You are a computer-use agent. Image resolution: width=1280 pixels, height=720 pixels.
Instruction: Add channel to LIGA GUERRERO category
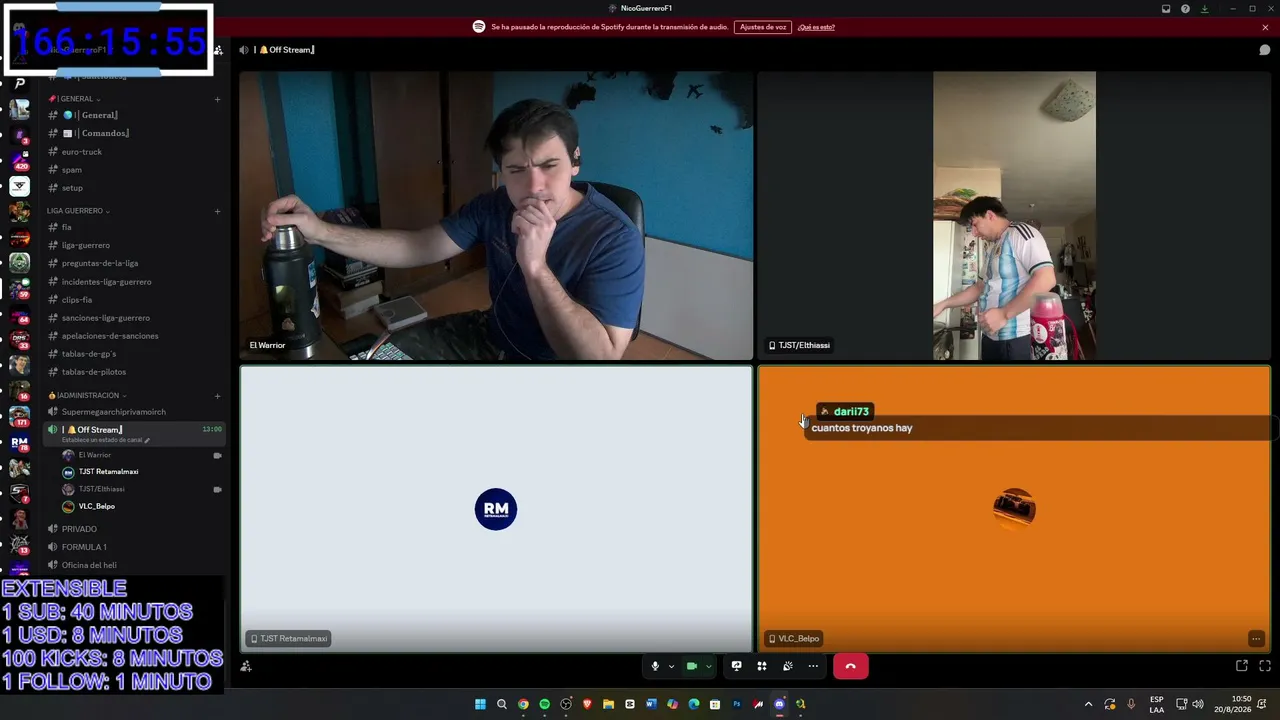(x=217, y=211)
